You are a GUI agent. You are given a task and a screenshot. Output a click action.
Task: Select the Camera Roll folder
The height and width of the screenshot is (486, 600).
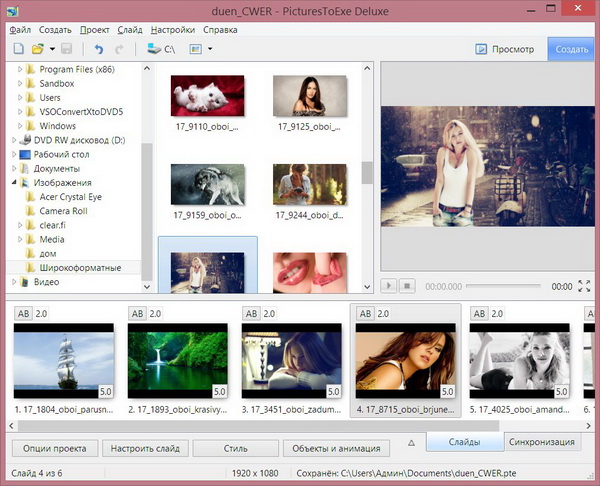point(64,211)
